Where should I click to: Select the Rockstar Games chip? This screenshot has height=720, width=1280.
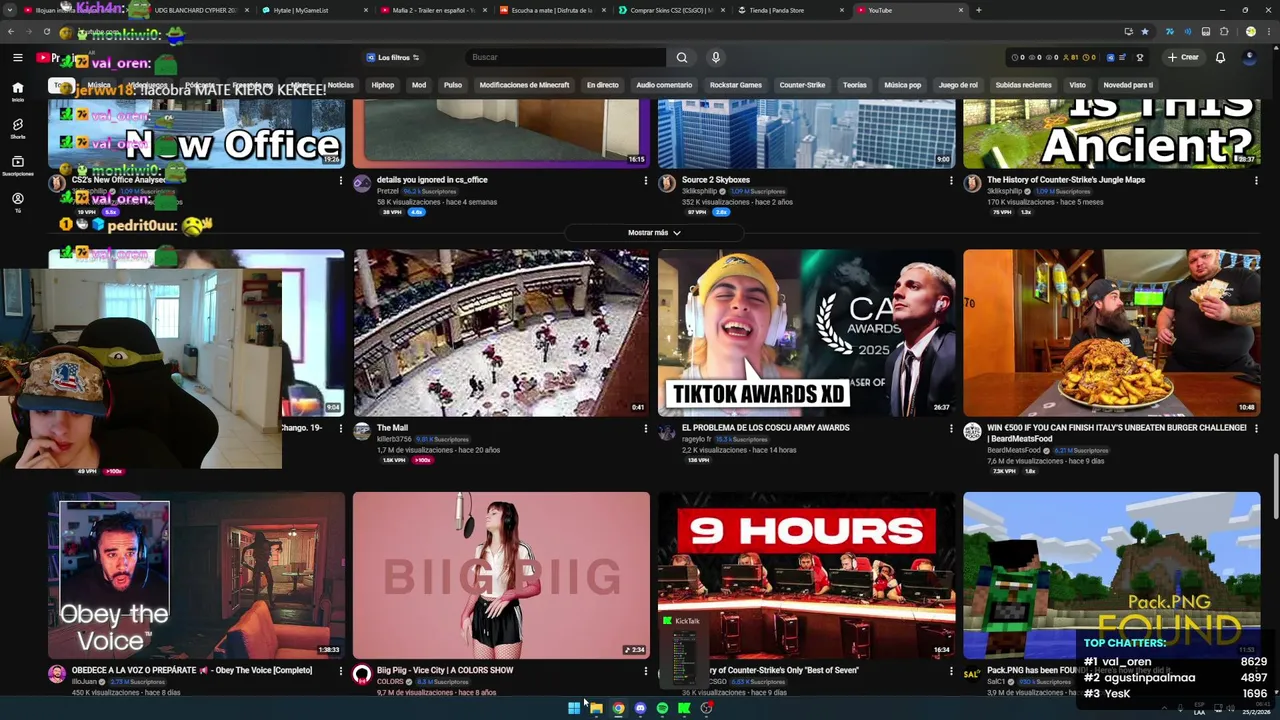pos(736,85)
